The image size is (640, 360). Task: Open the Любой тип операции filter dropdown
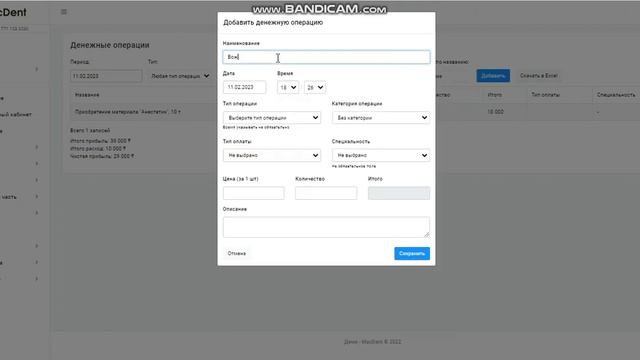[x=180, y=76]
